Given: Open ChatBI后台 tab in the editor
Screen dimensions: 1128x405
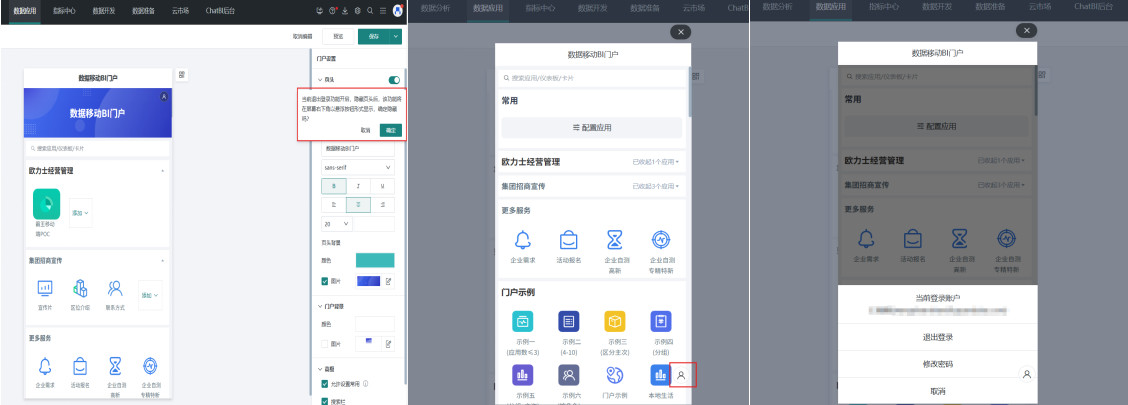Looking at the screenshot, I should 221,11.
